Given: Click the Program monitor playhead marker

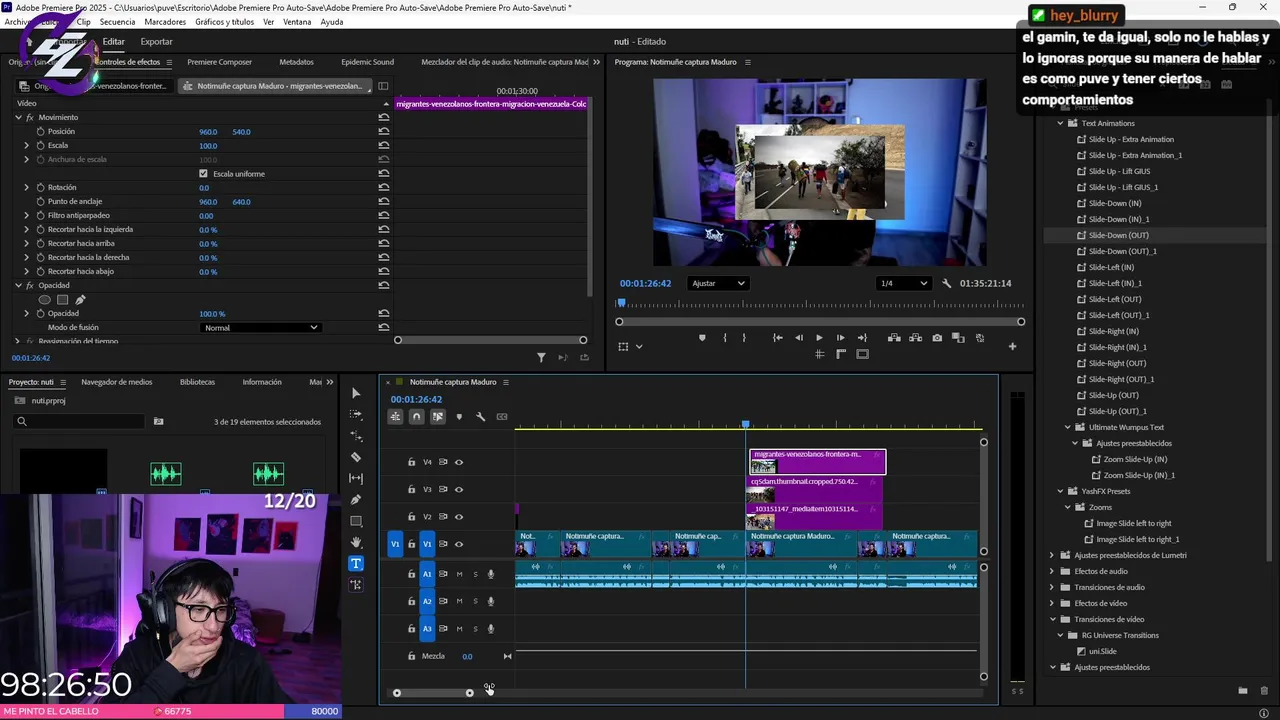Looking at the screenshot, I should [621, 303].
